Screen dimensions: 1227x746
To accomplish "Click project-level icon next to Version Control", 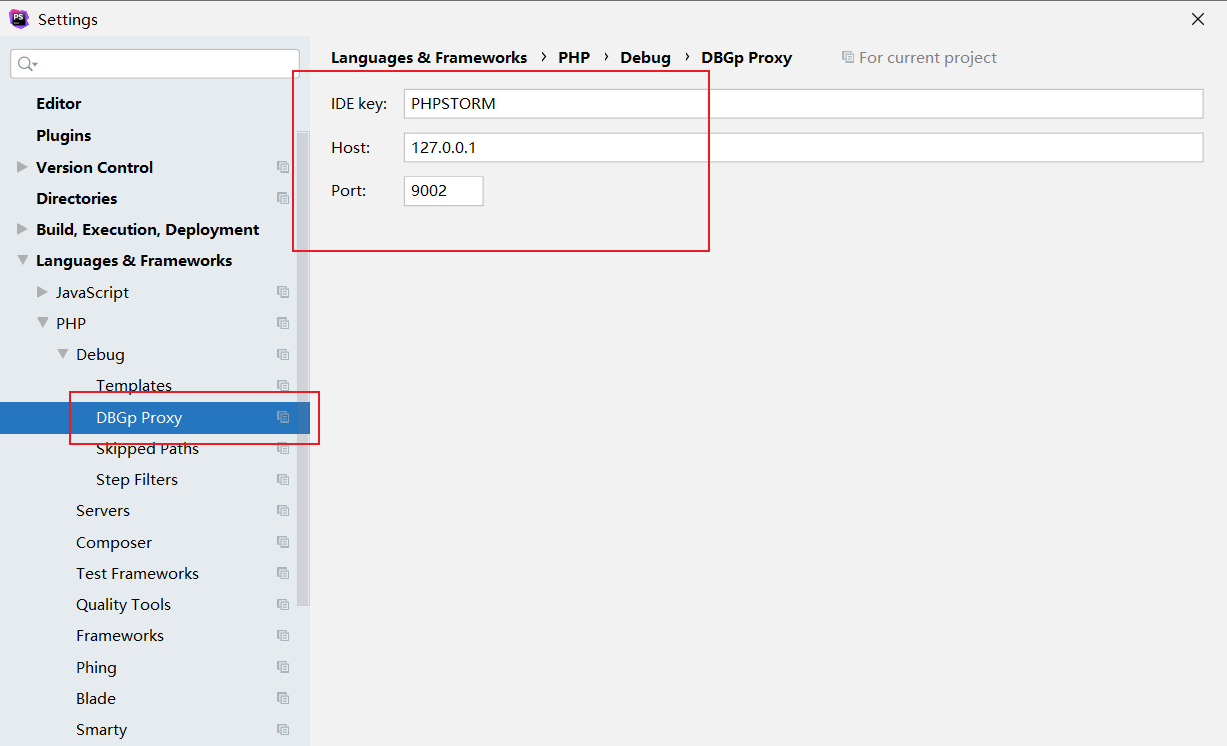I will tap(283, 167).
